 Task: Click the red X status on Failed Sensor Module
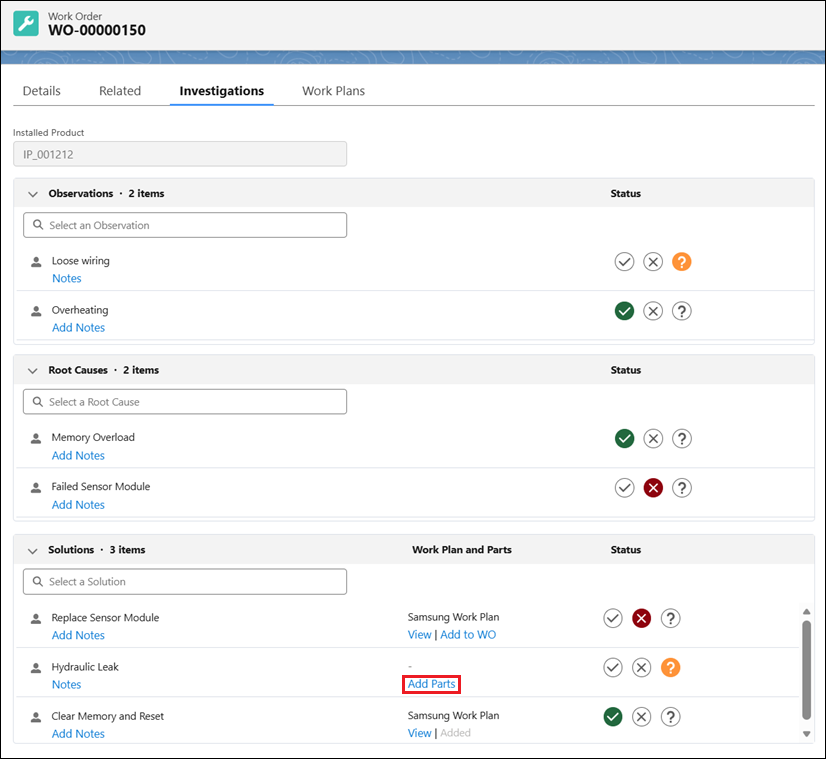(x=653, y=488)
